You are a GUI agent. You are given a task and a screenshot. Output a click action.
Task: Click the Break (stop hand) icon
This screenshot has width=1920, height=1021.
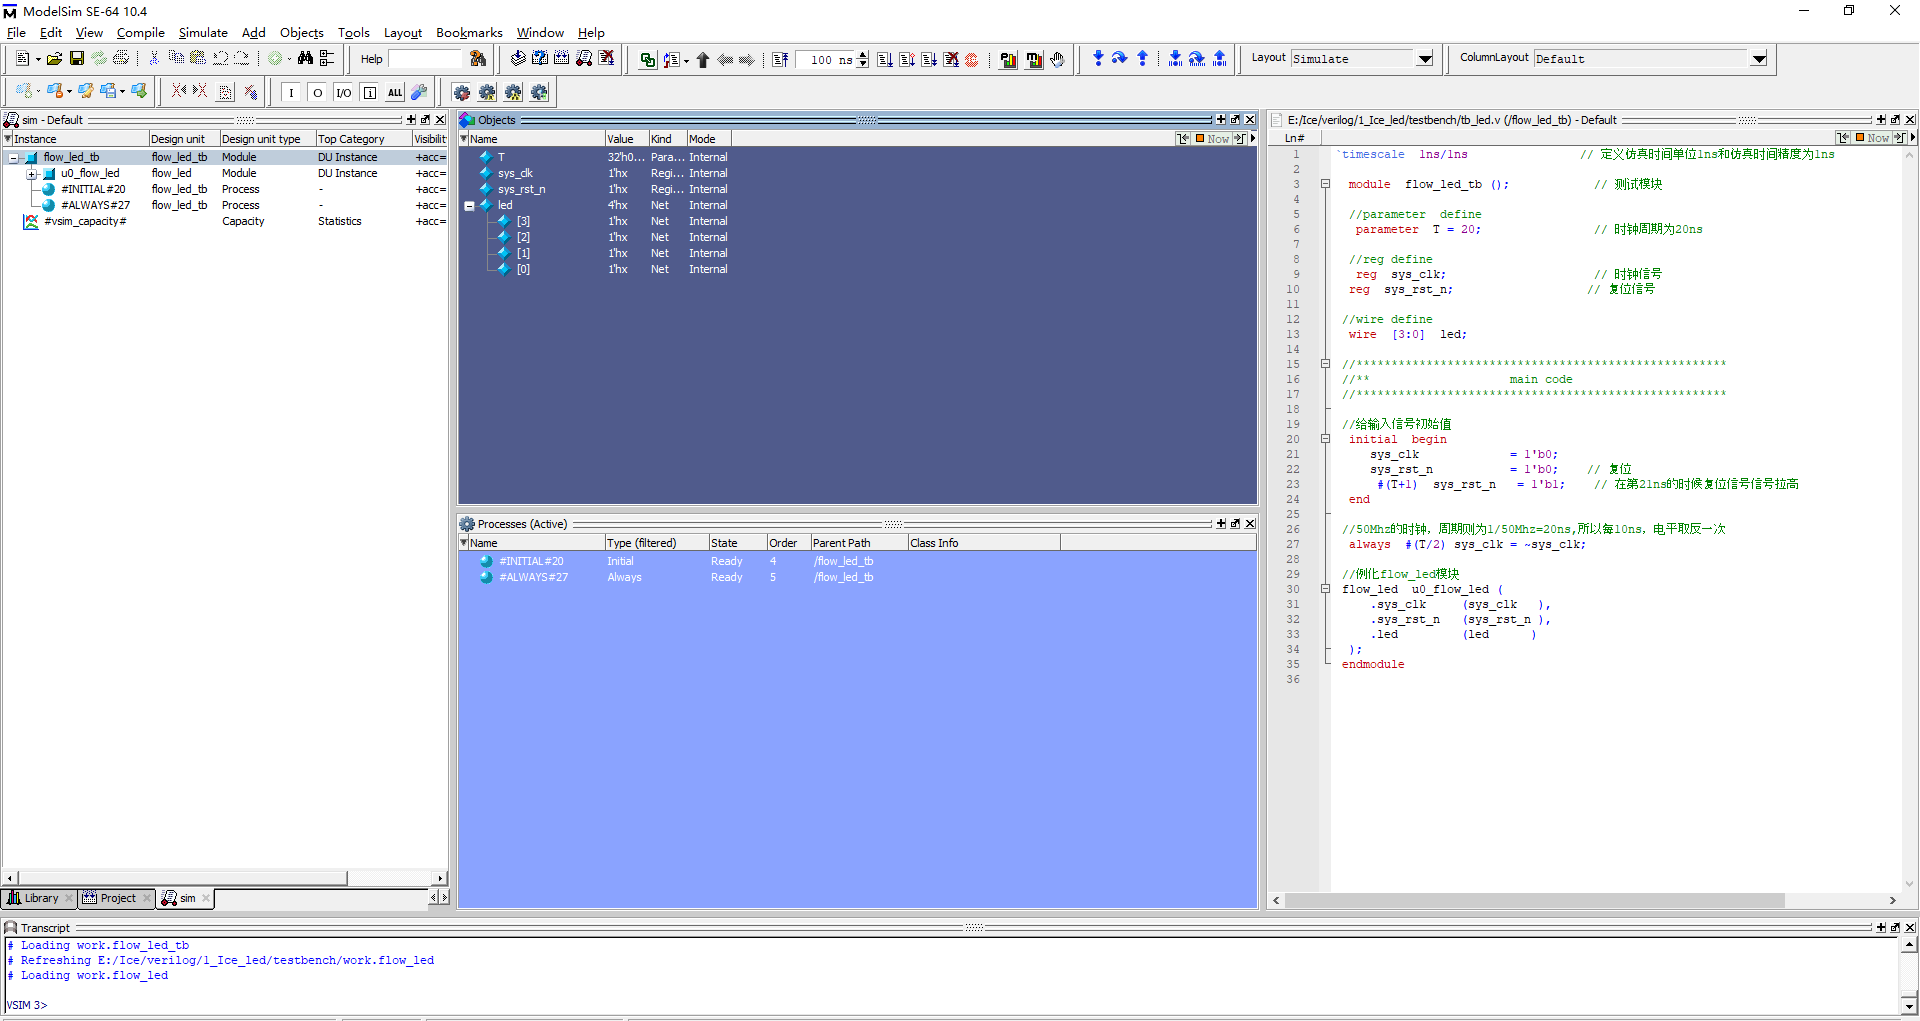click(x=1057, y=59)
